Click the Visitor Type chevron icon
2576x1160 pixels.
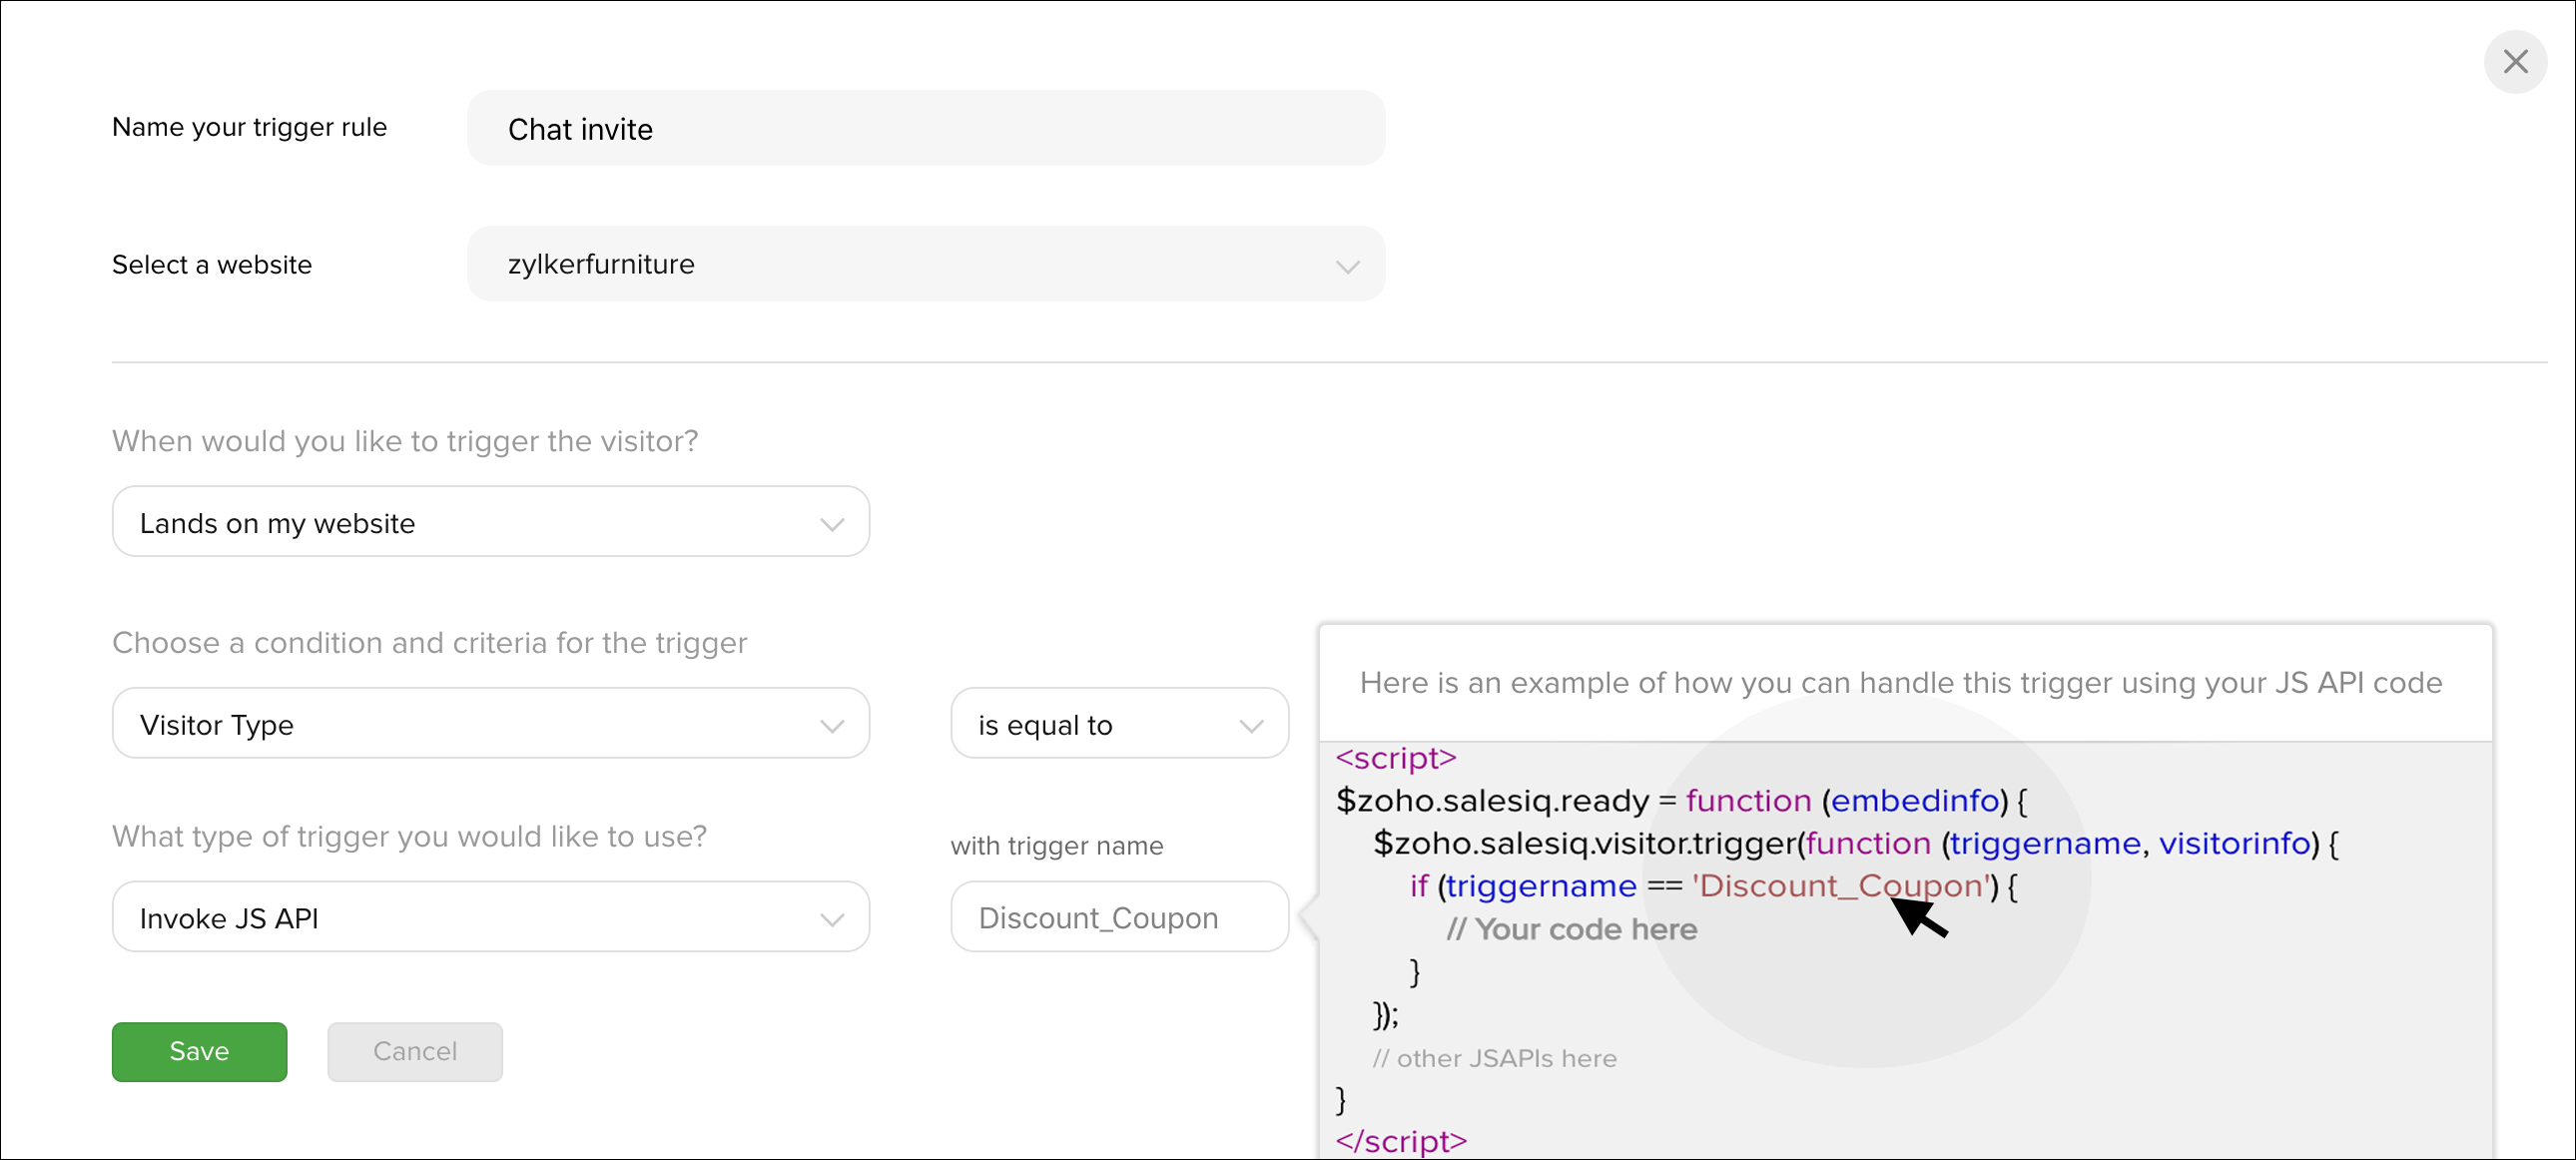831,726
